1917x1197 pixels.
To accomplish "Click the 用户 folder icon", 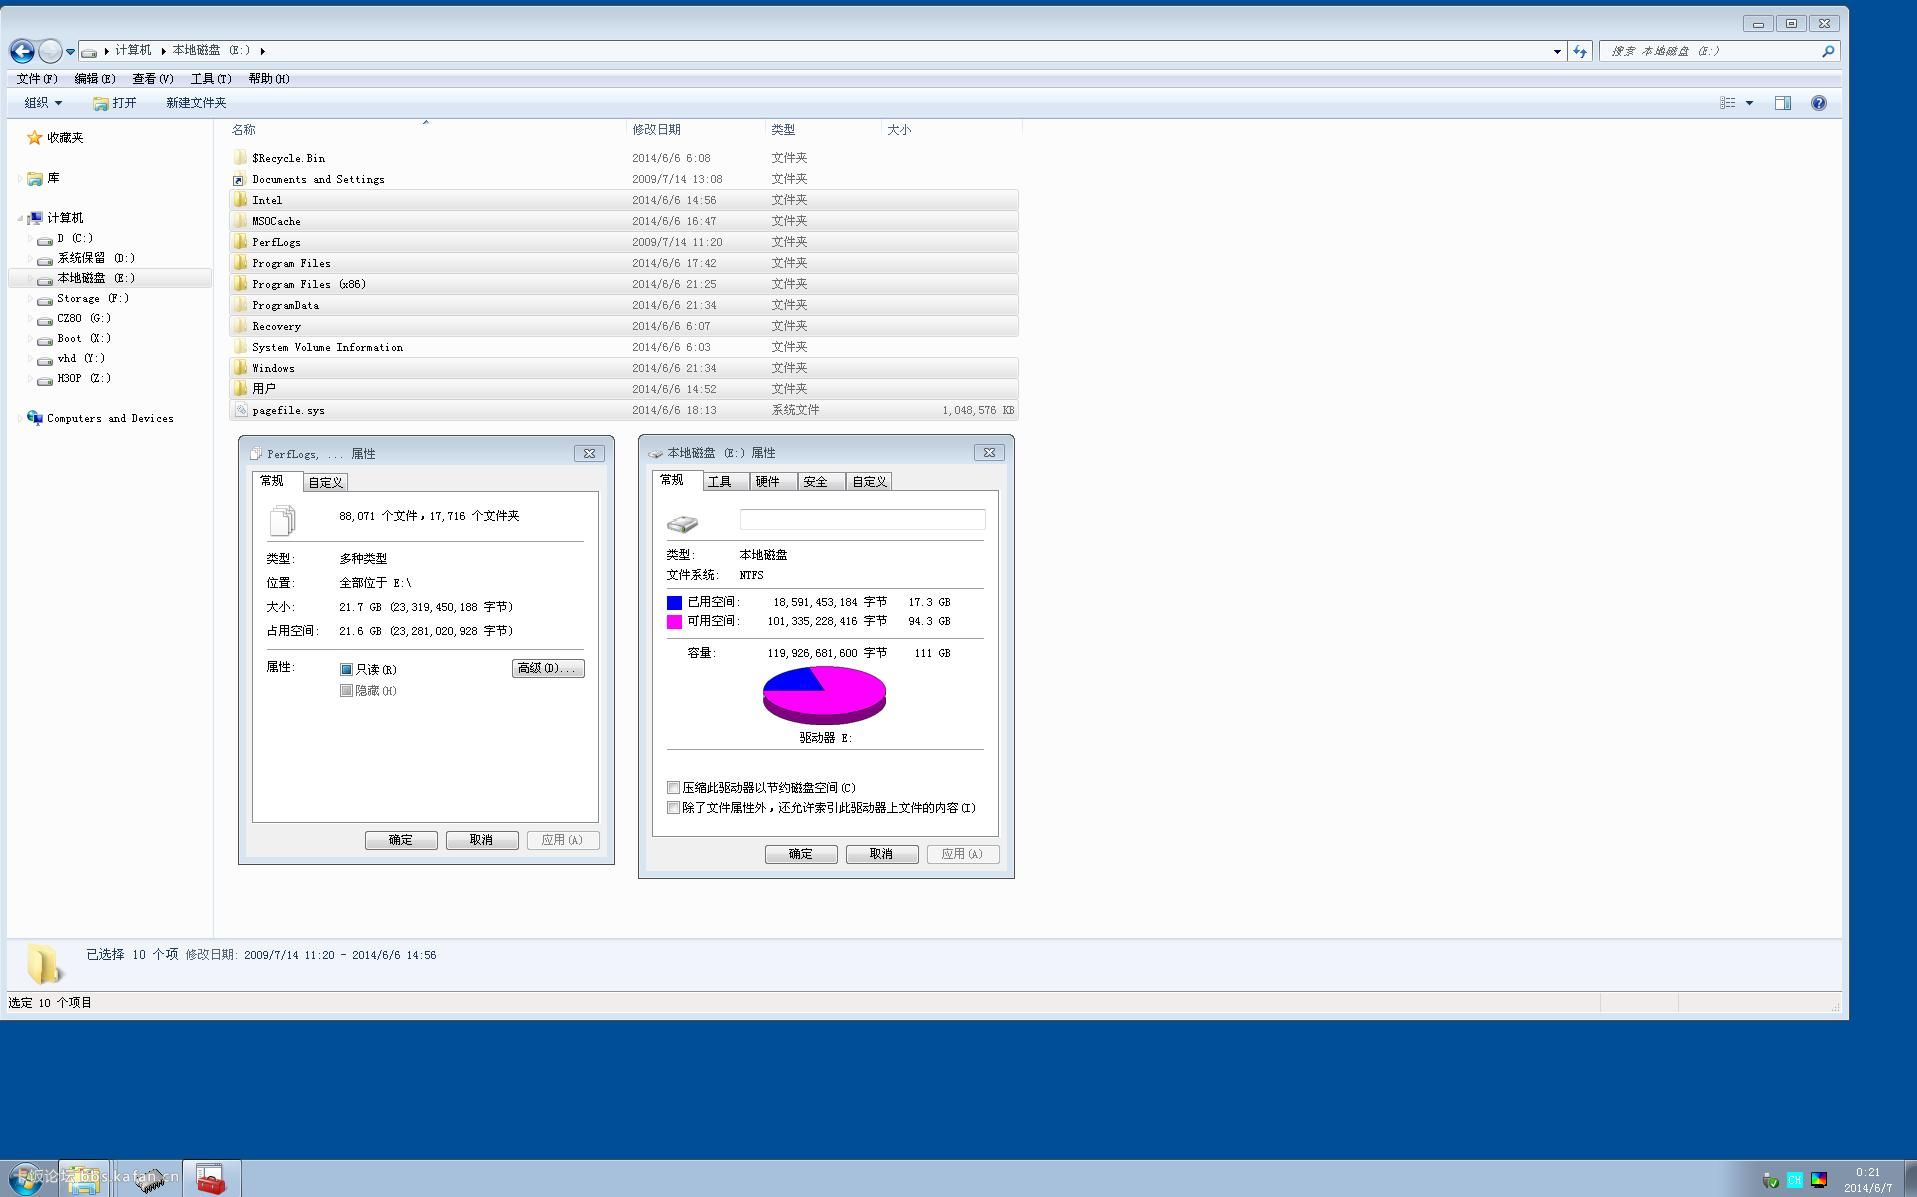I will coord(240,389).
